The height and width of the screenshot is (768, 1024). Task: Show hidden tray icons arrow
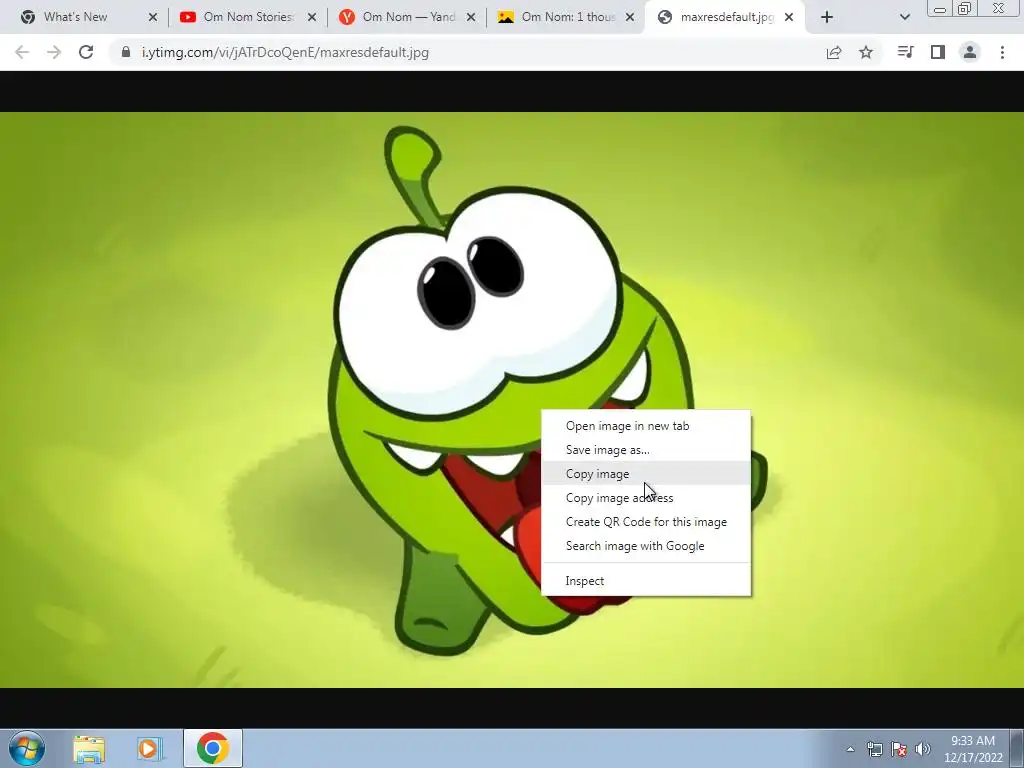(850, 749)
